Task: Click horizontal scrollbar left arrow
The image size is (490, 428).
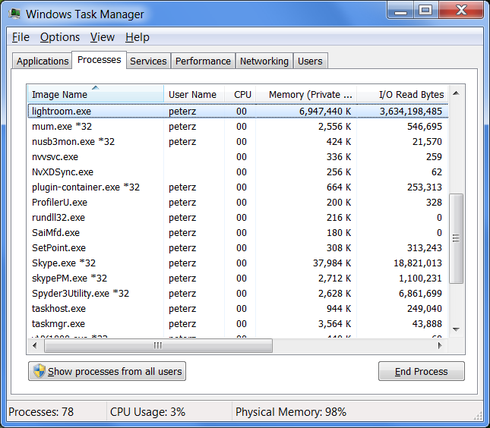Action: [35, 345]
